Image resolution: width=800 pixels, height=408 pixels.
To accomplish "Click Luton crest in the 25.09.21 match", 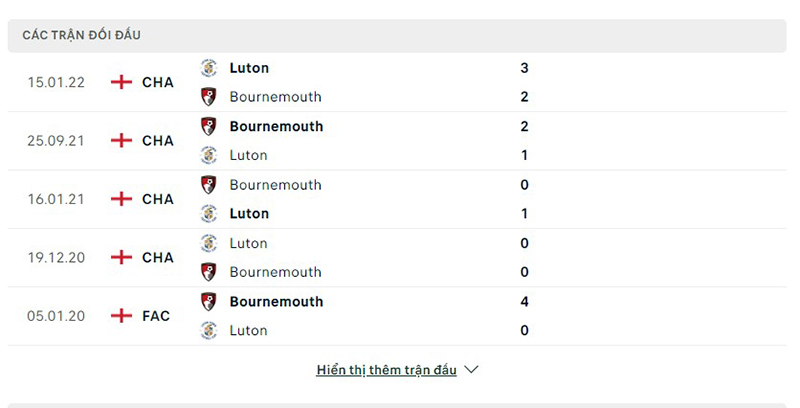I will click(209, 155).
